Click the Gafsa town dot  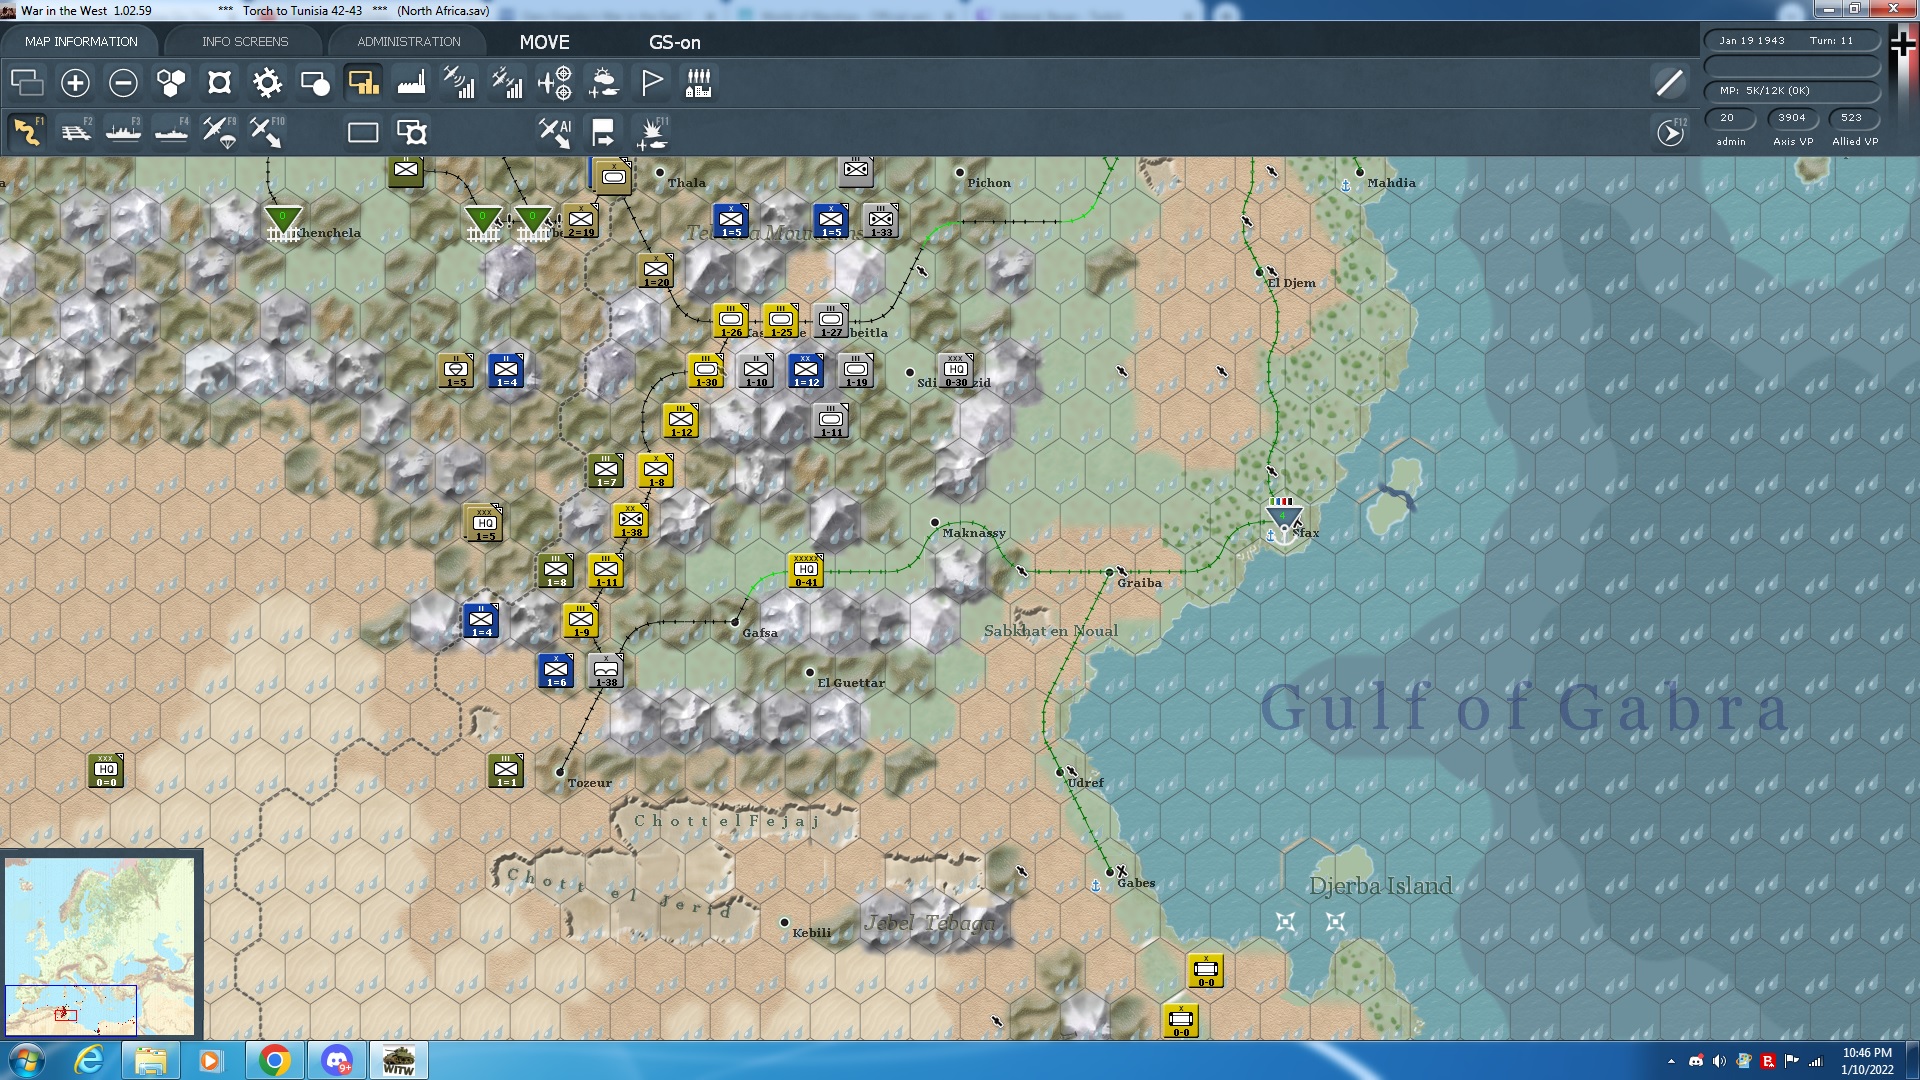pyautogui.click(x=735, y=622)
